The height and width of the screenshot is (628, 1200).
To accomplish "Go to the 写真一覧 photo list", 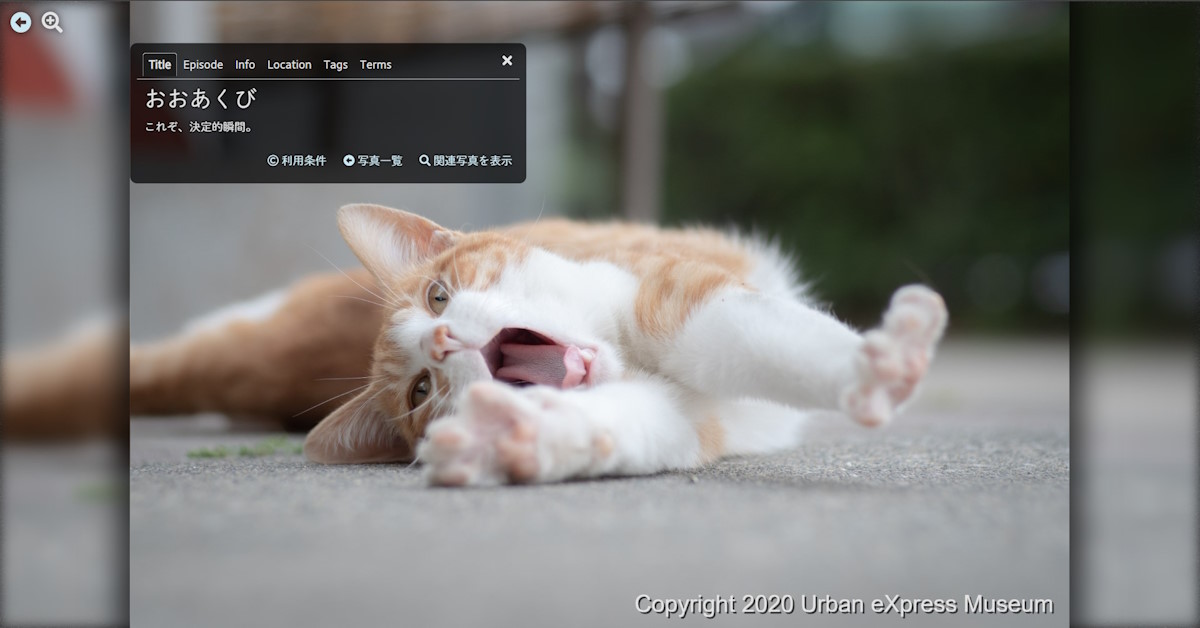I will coord(379,161).
